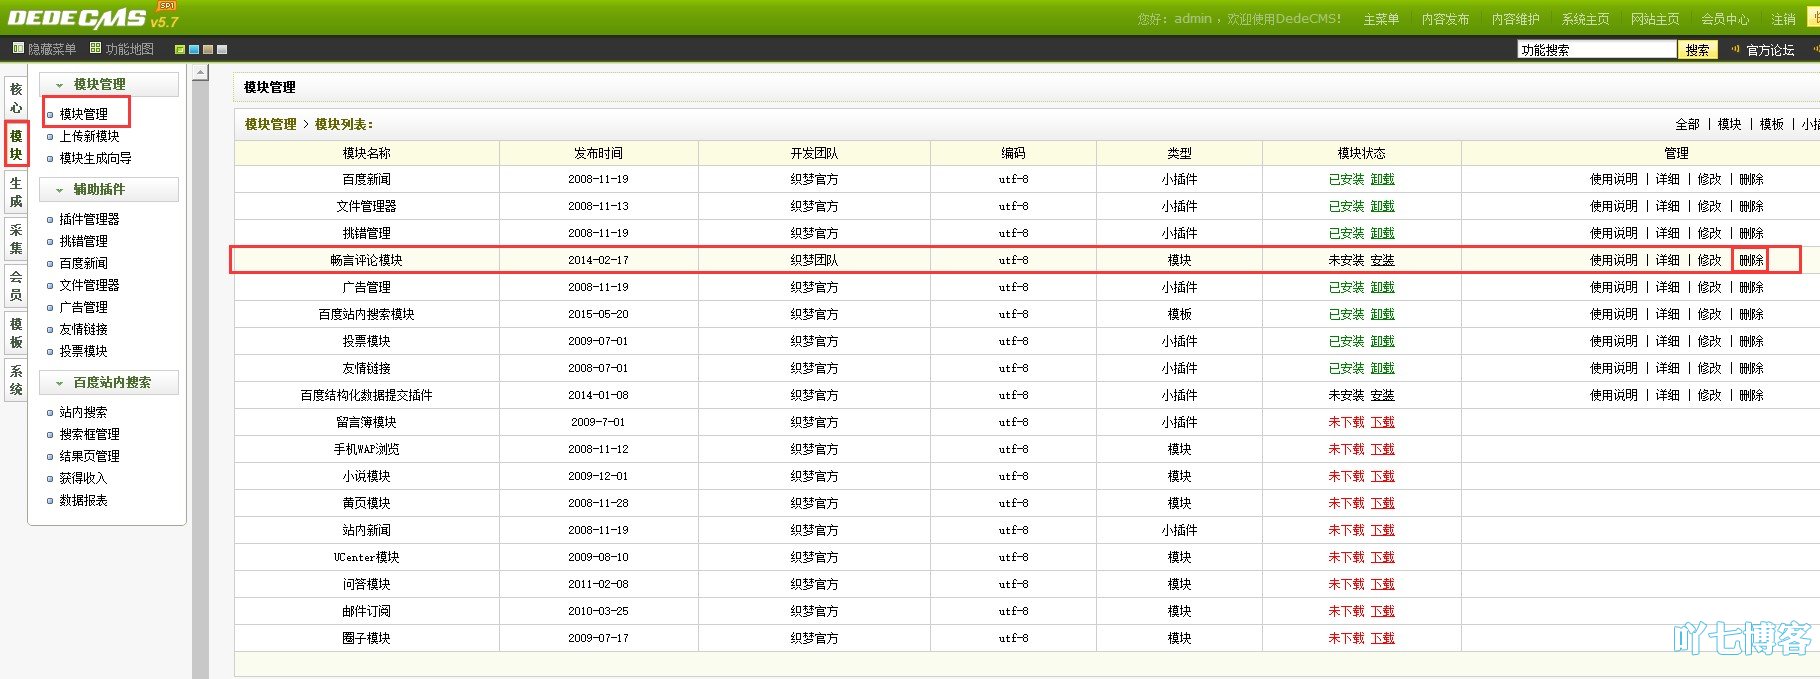Click 注销 to log out
Image resolution: width=1820 pixels, height=679 pixels.
1783,19
